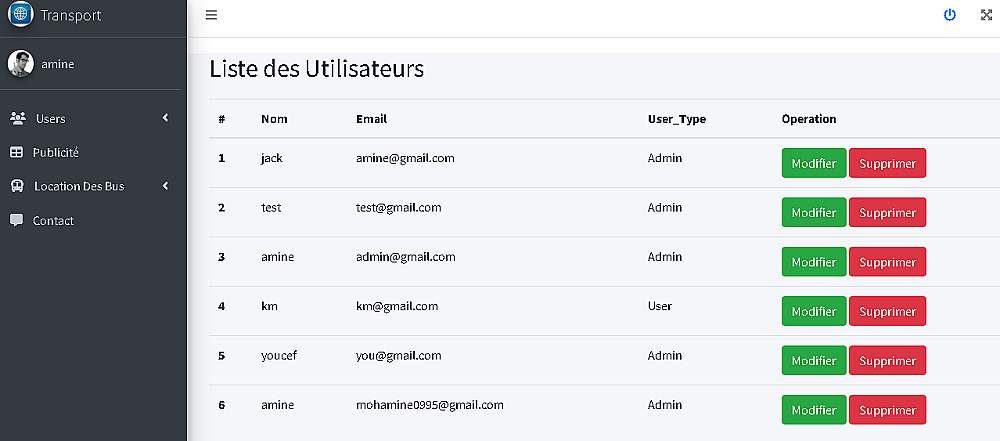1000x441 pixels.
Task: Click the Transport brand title text
Action: (x=71, y=15)
